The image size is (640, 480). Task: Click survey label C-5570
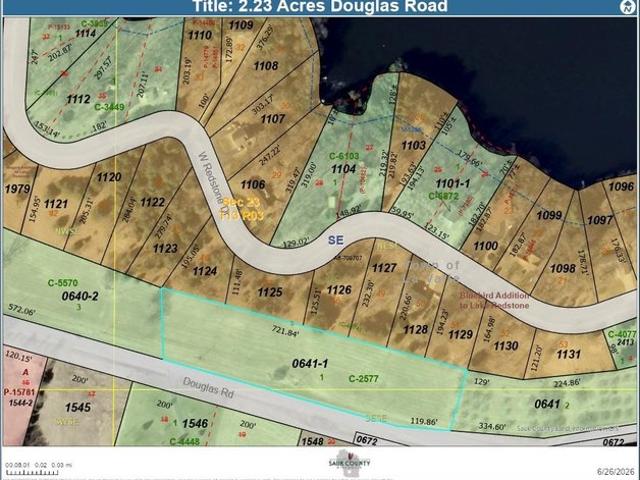coord(62,282)
